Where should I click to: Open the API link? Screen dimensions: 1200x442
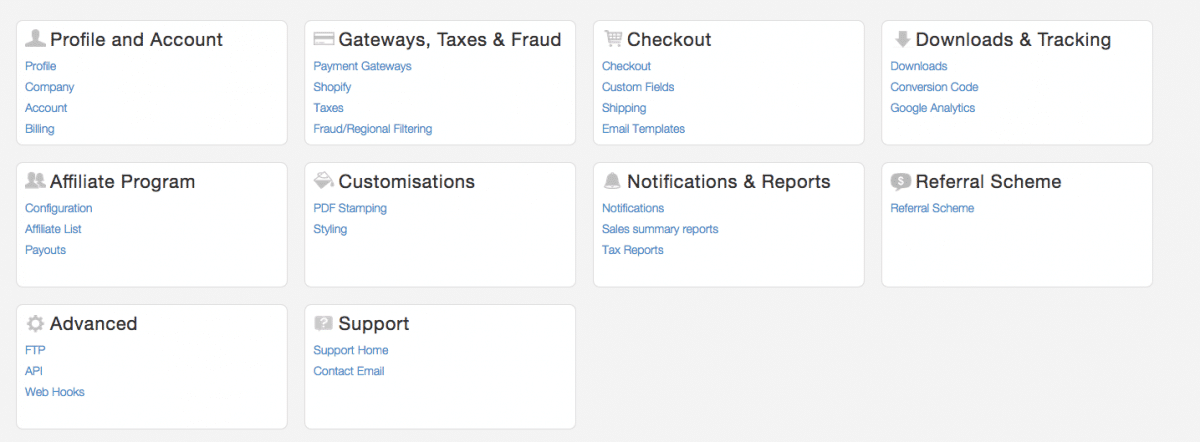[x=34, y=371]
